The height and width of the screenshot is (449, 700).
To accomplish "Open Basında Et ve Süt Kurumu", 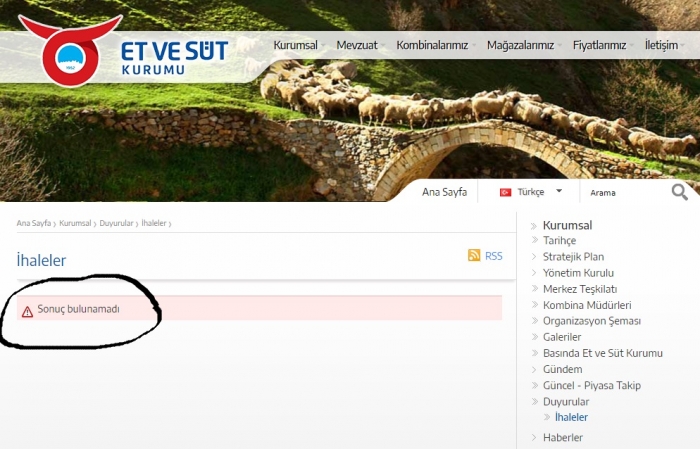I will click(x=603, y=353).
